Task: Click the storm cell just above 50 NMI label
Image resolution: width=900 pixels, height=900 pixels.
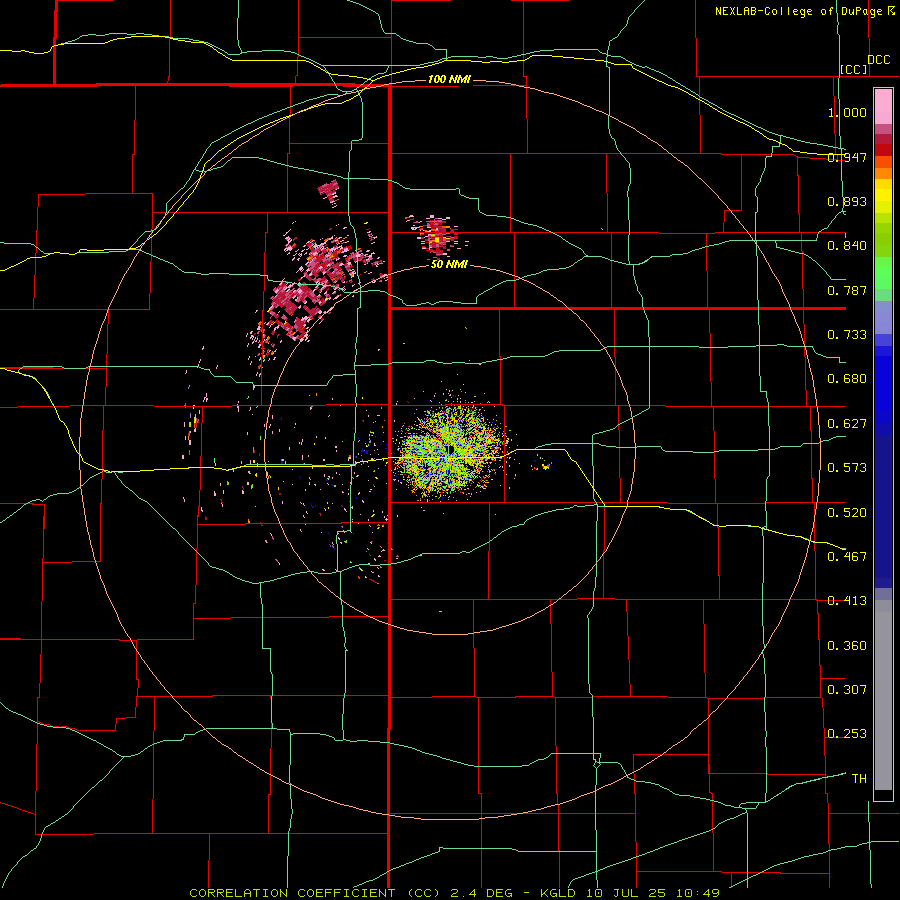Action: point(437,234)
